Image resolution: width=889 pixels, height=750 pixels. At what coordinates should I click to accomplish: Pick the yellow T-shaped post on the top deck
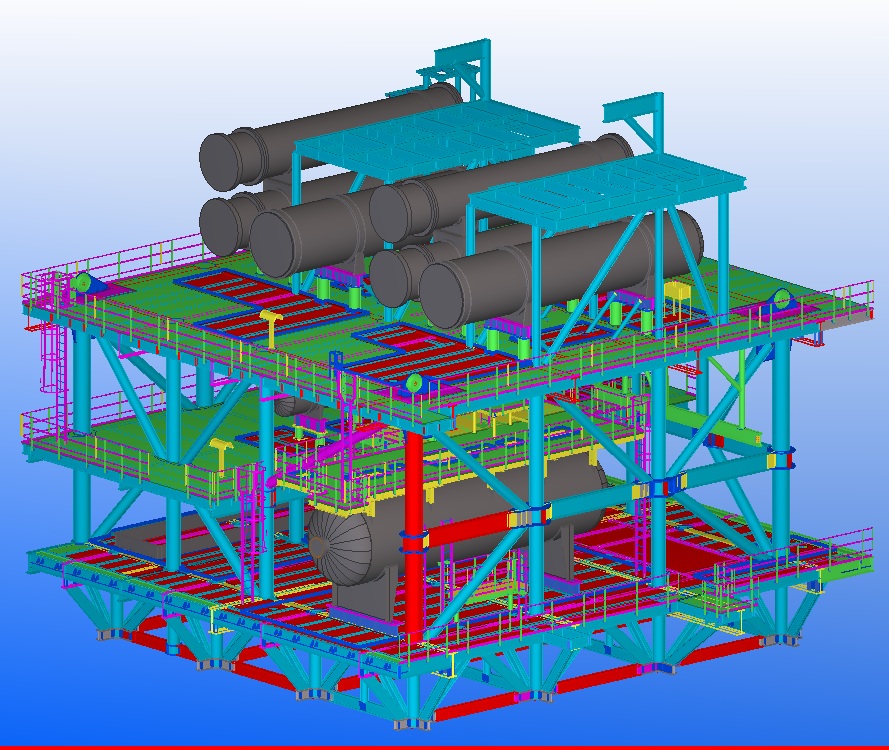(x=271, y=327)
